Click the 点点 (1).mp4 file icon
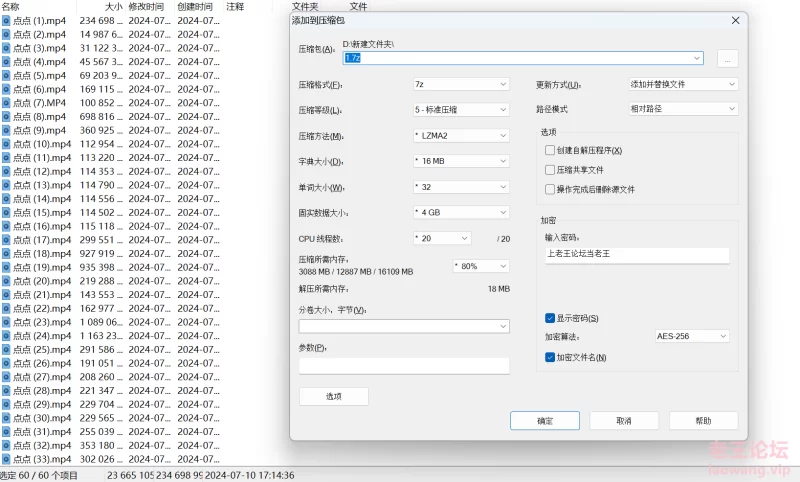The image size is (800, 482). coord(6,20)
